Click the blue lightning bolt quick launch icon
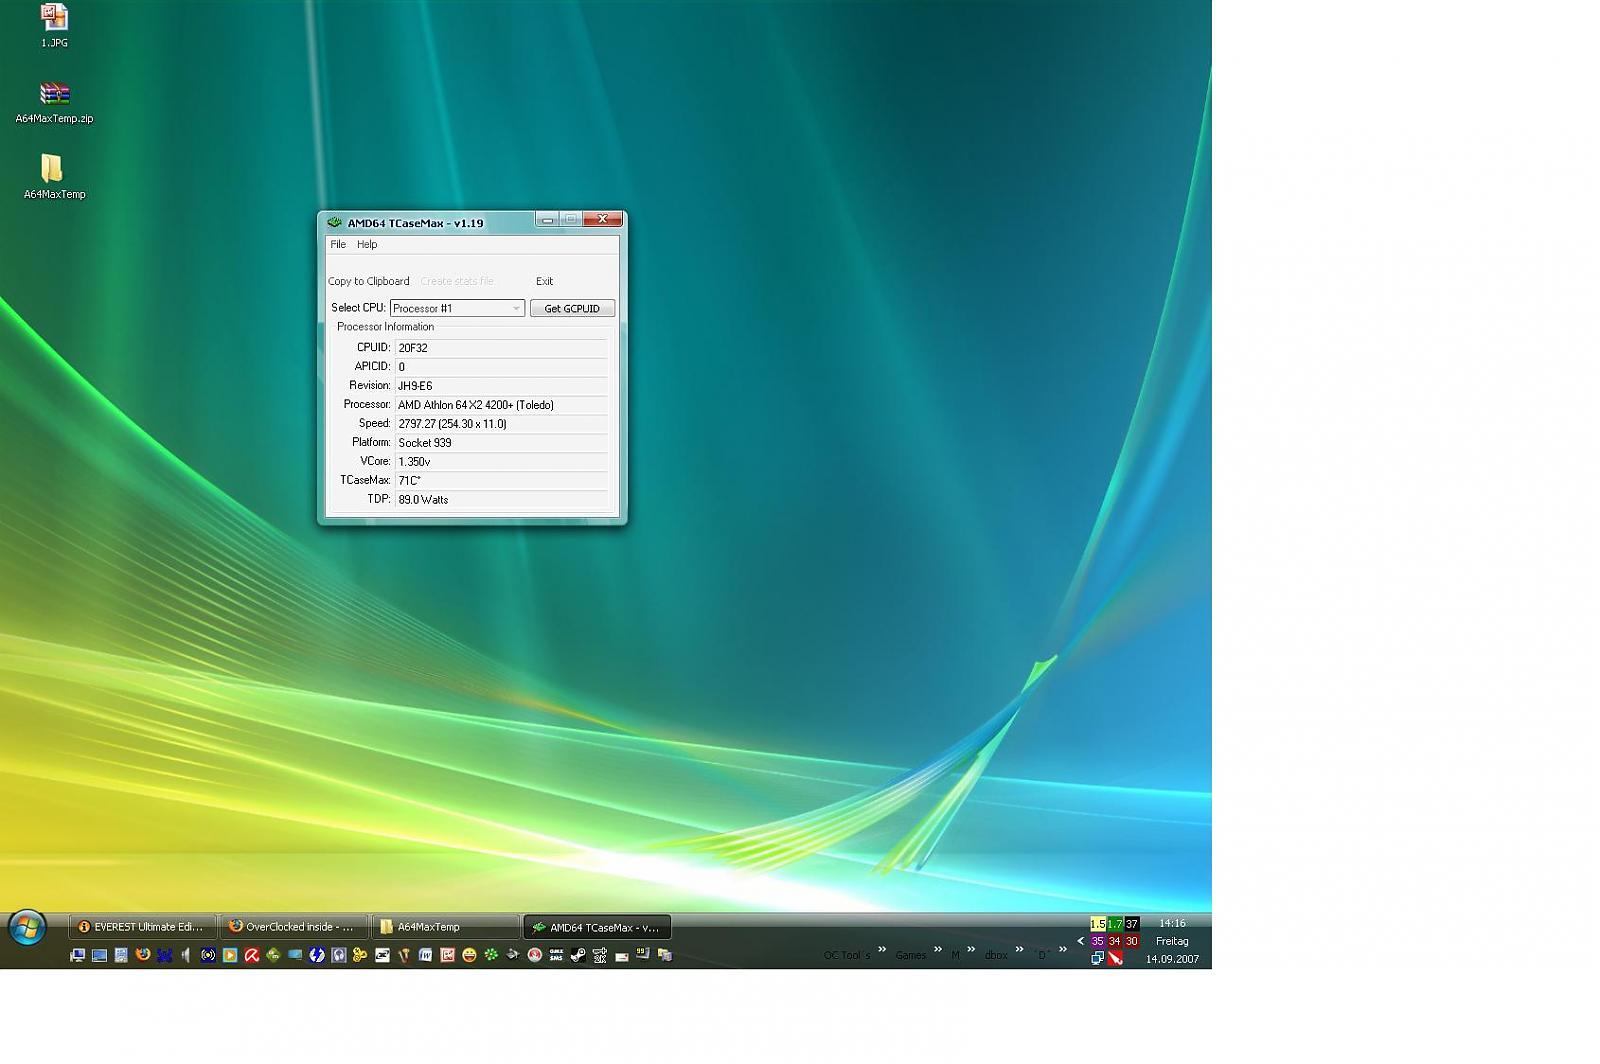 (x=317, y=955)
